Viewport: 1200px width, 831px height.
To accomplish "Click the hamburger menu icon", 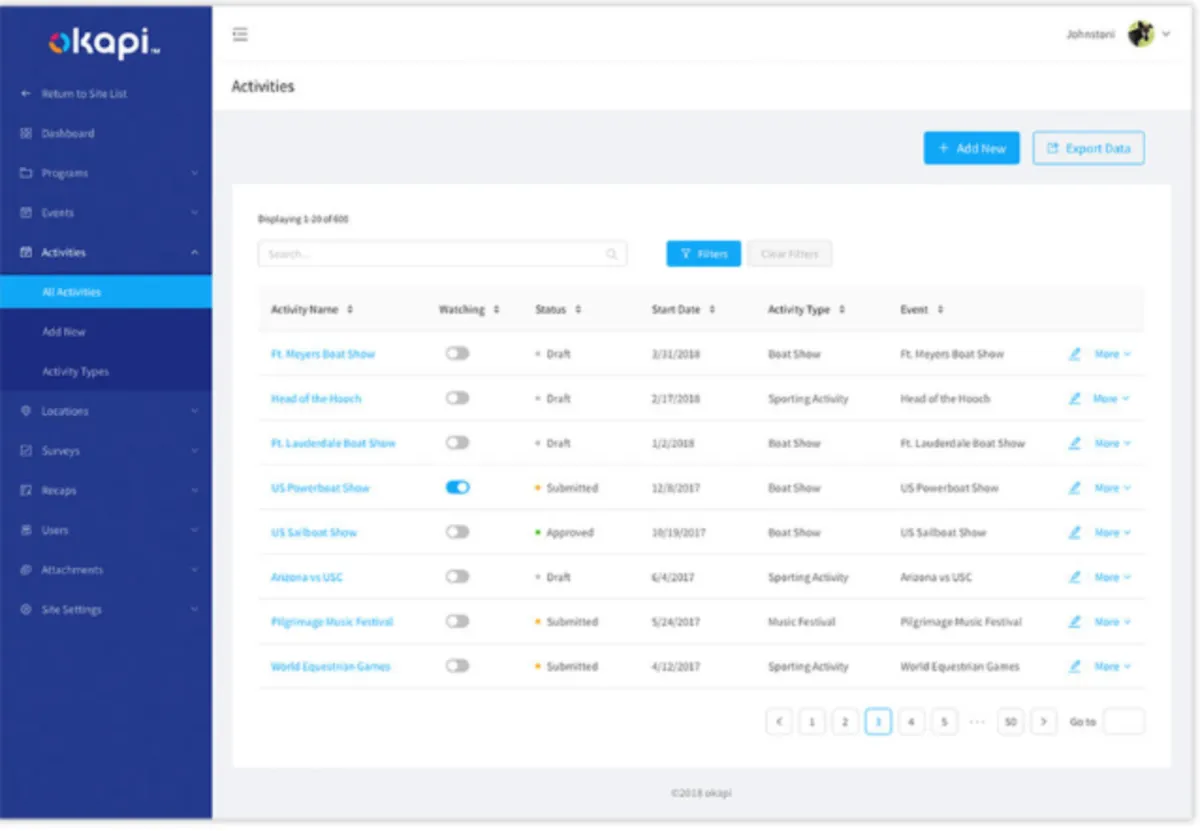I will pos(240,35).
